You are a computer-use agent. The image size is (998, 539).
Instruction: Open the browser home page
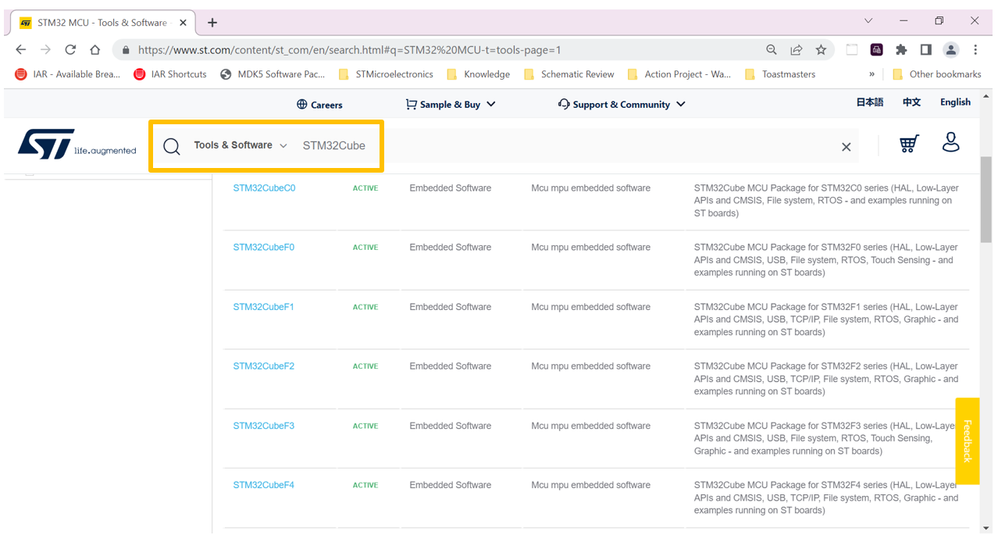click(95, 50)
